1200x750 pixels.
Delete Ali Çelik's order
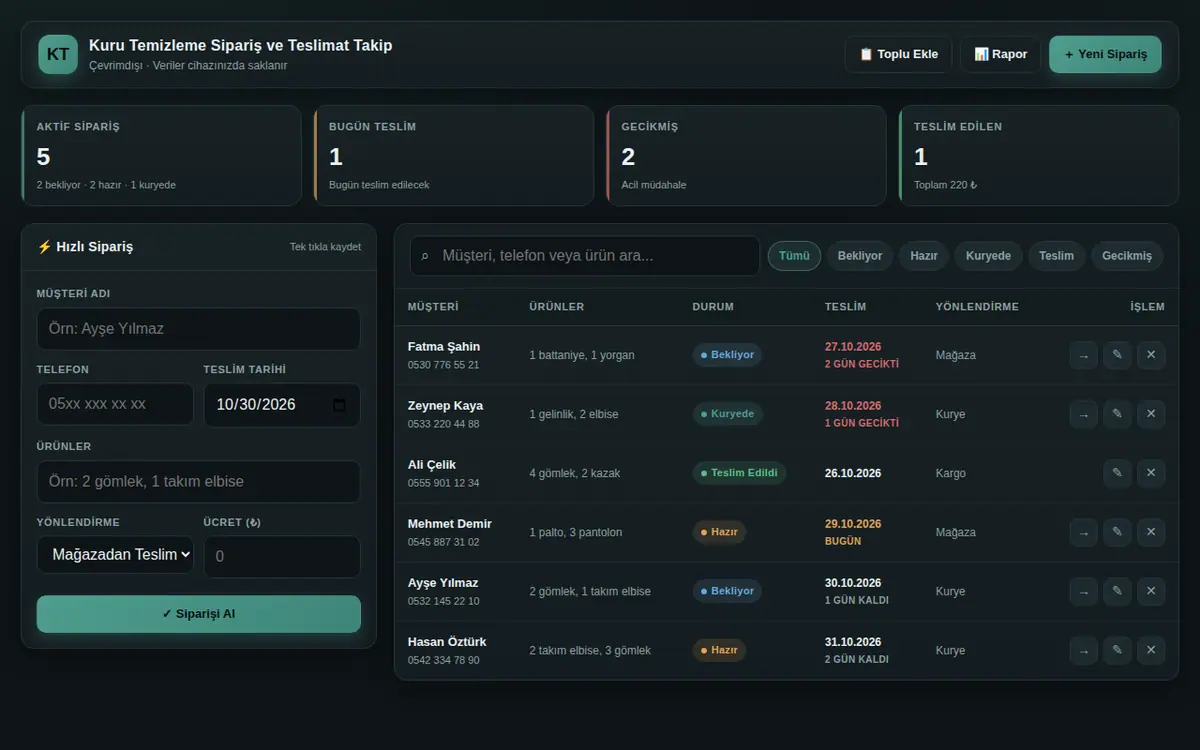click(1151, 473)
